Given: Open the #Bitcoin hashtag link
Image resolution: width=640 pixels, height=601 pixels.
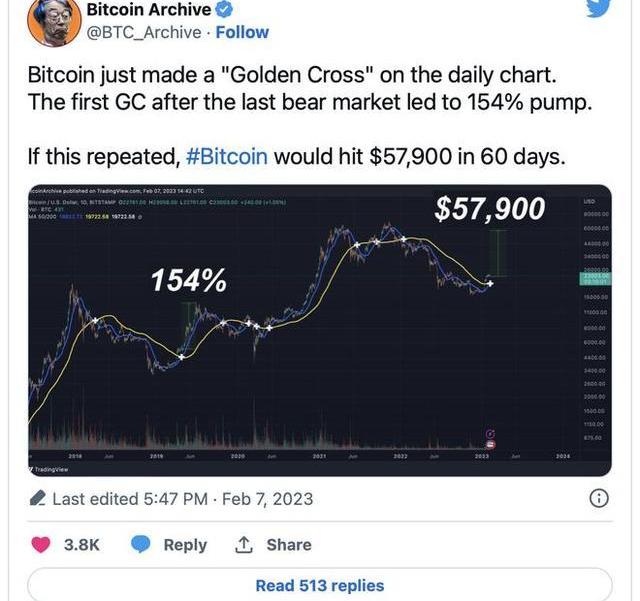Looking at the screenshot, I should point(228,156).
